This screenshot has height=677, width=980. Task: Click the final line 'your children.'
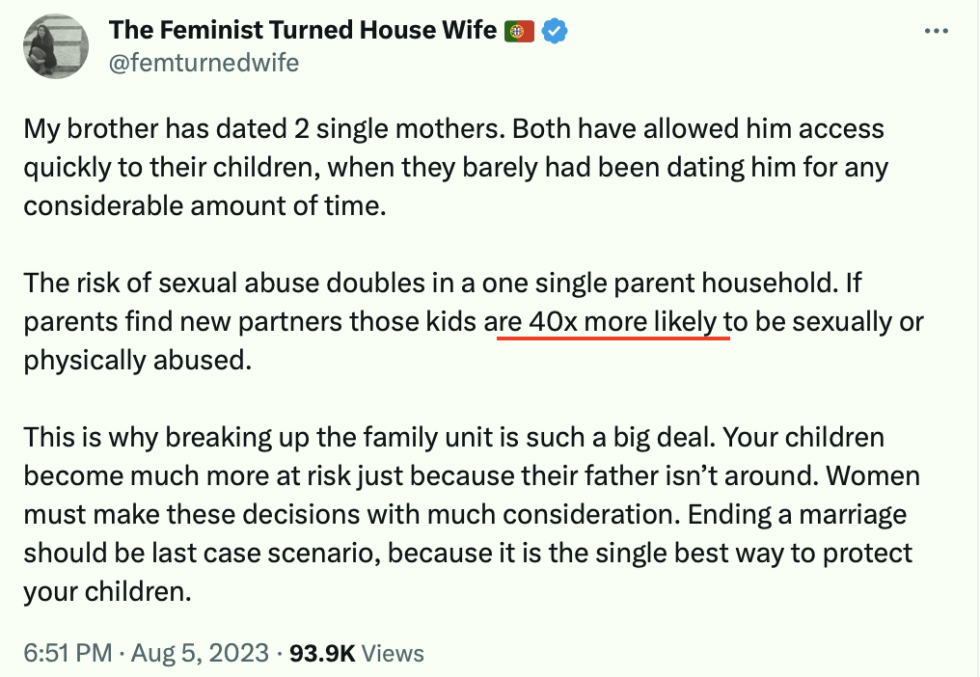click(x=108, y=592)
